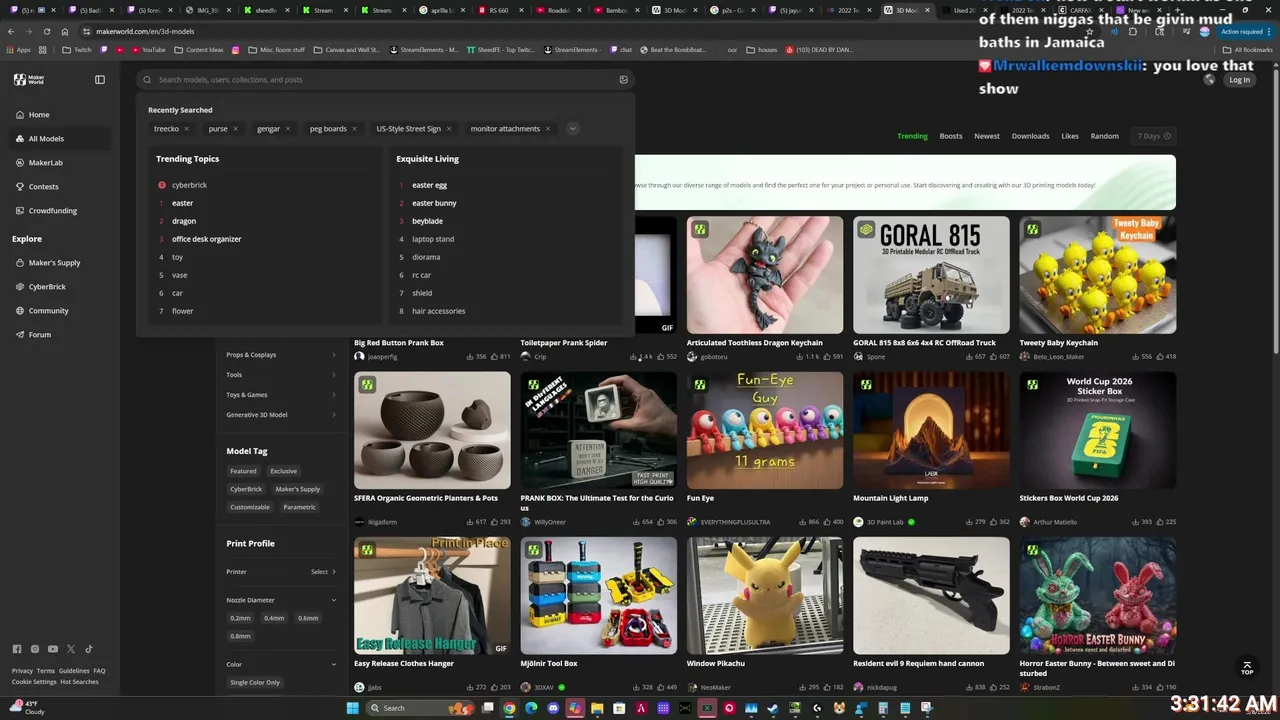The height and width of the screenshot is (720, 1280).
Task: Open image search icon in search bar
Action: coord(623,79)
